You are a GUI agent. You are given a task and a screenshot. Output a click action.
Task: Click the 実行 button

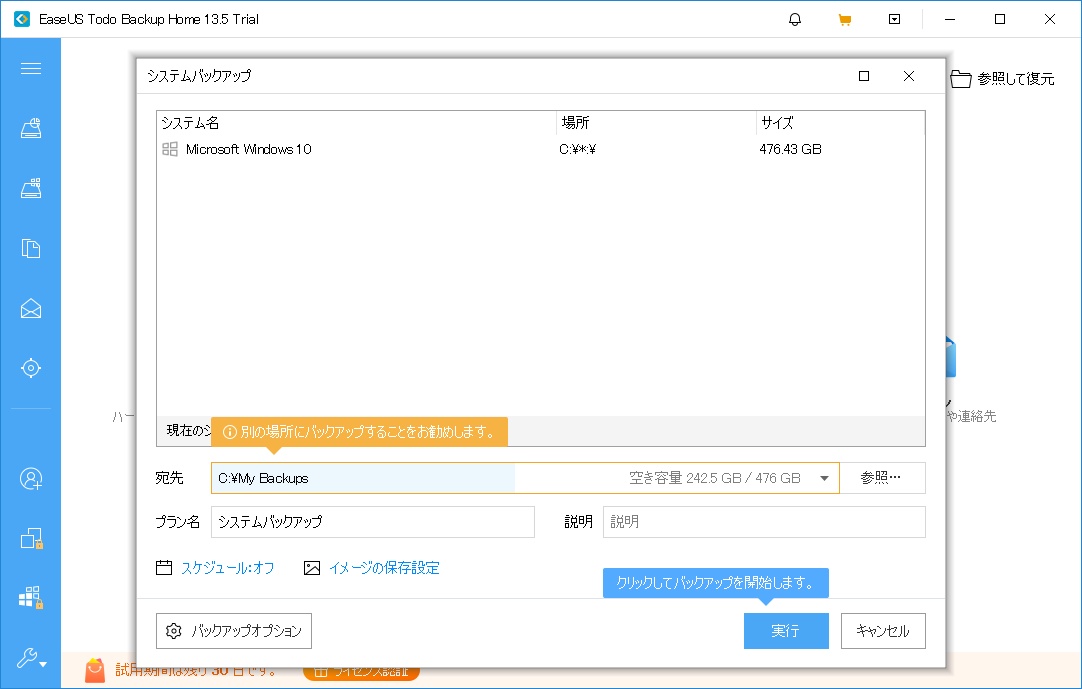click(786, 631)
